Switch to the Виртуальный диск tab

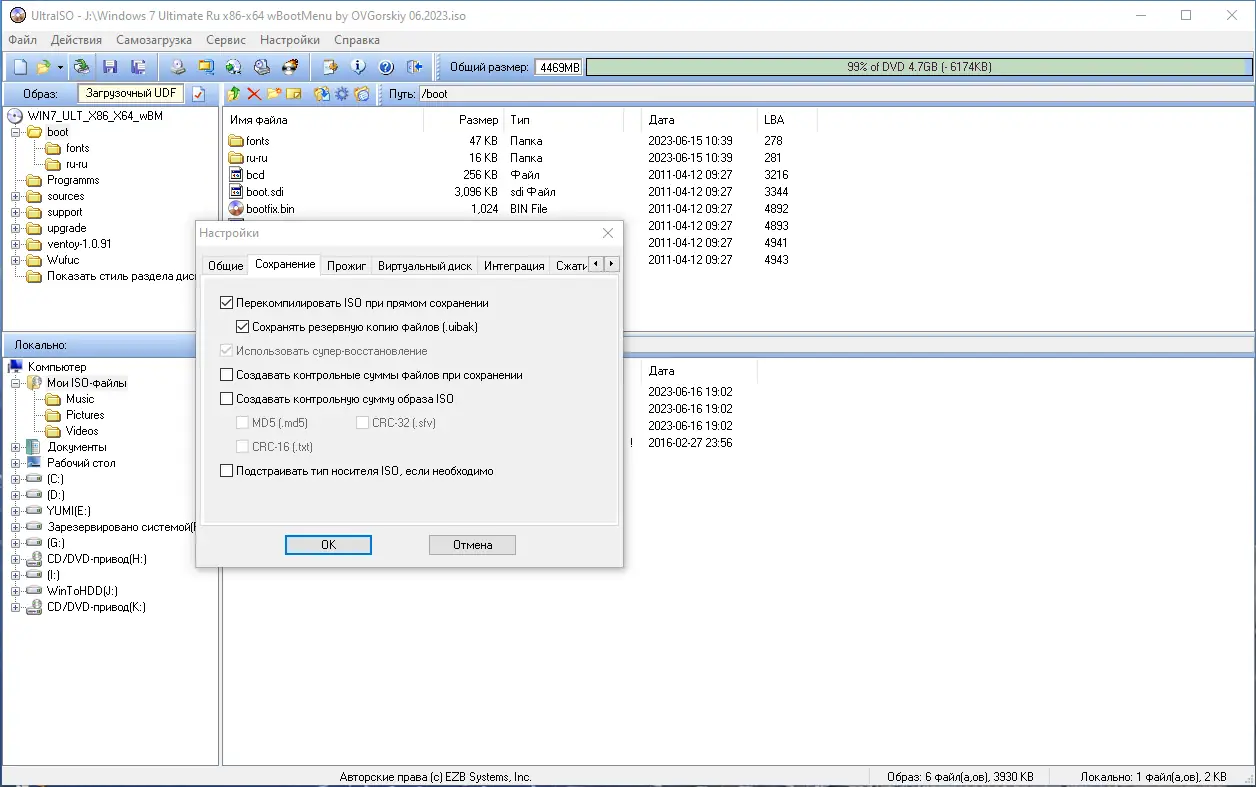pos(425,266)
